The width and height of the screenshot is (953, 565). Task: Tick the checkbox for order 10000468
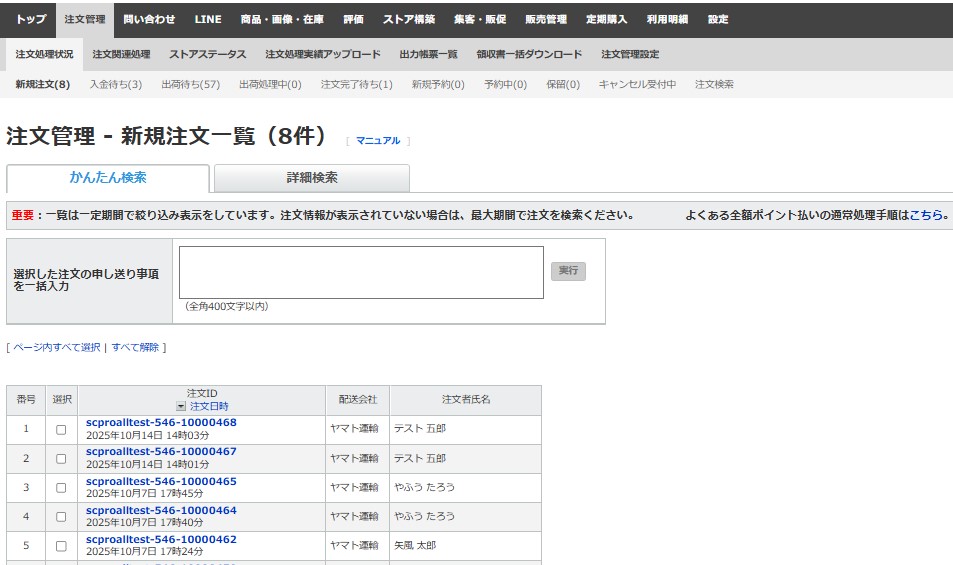(61, 430)
